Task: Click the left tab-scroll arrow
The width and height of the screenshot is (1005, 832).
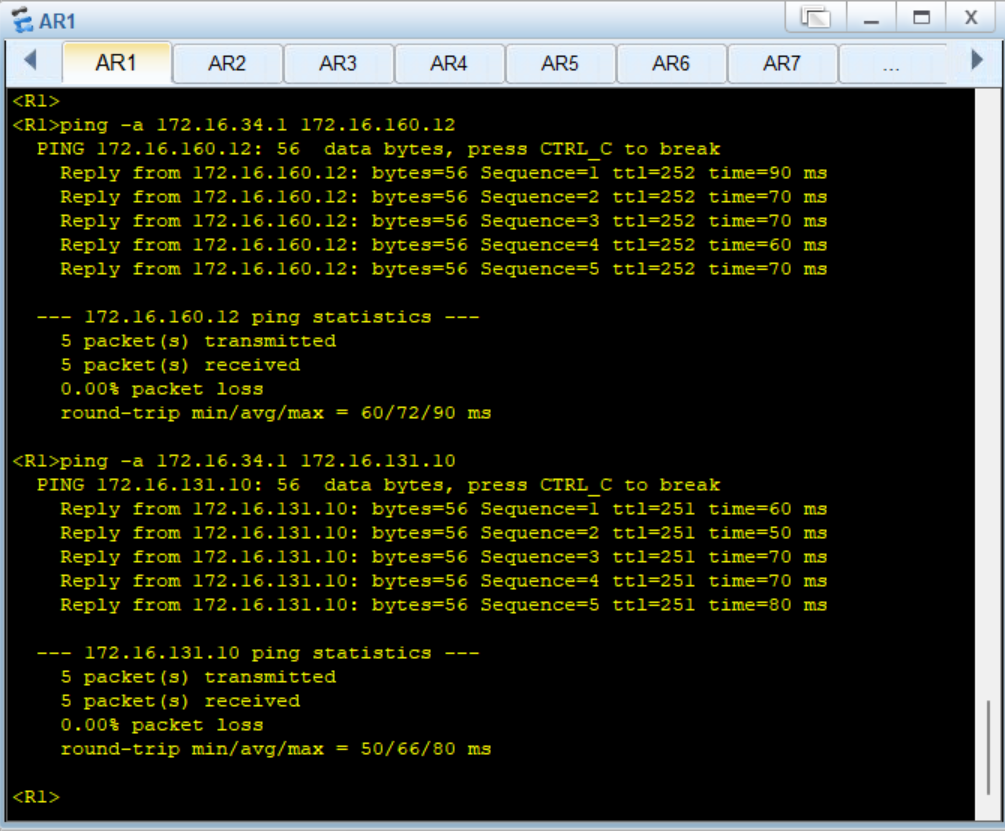Action: pos(33,61)
